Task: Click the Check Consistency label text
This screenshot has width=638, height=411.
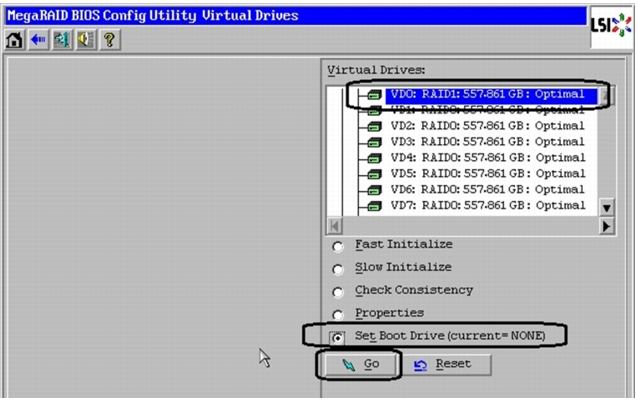Action: [x=414, y=290]
